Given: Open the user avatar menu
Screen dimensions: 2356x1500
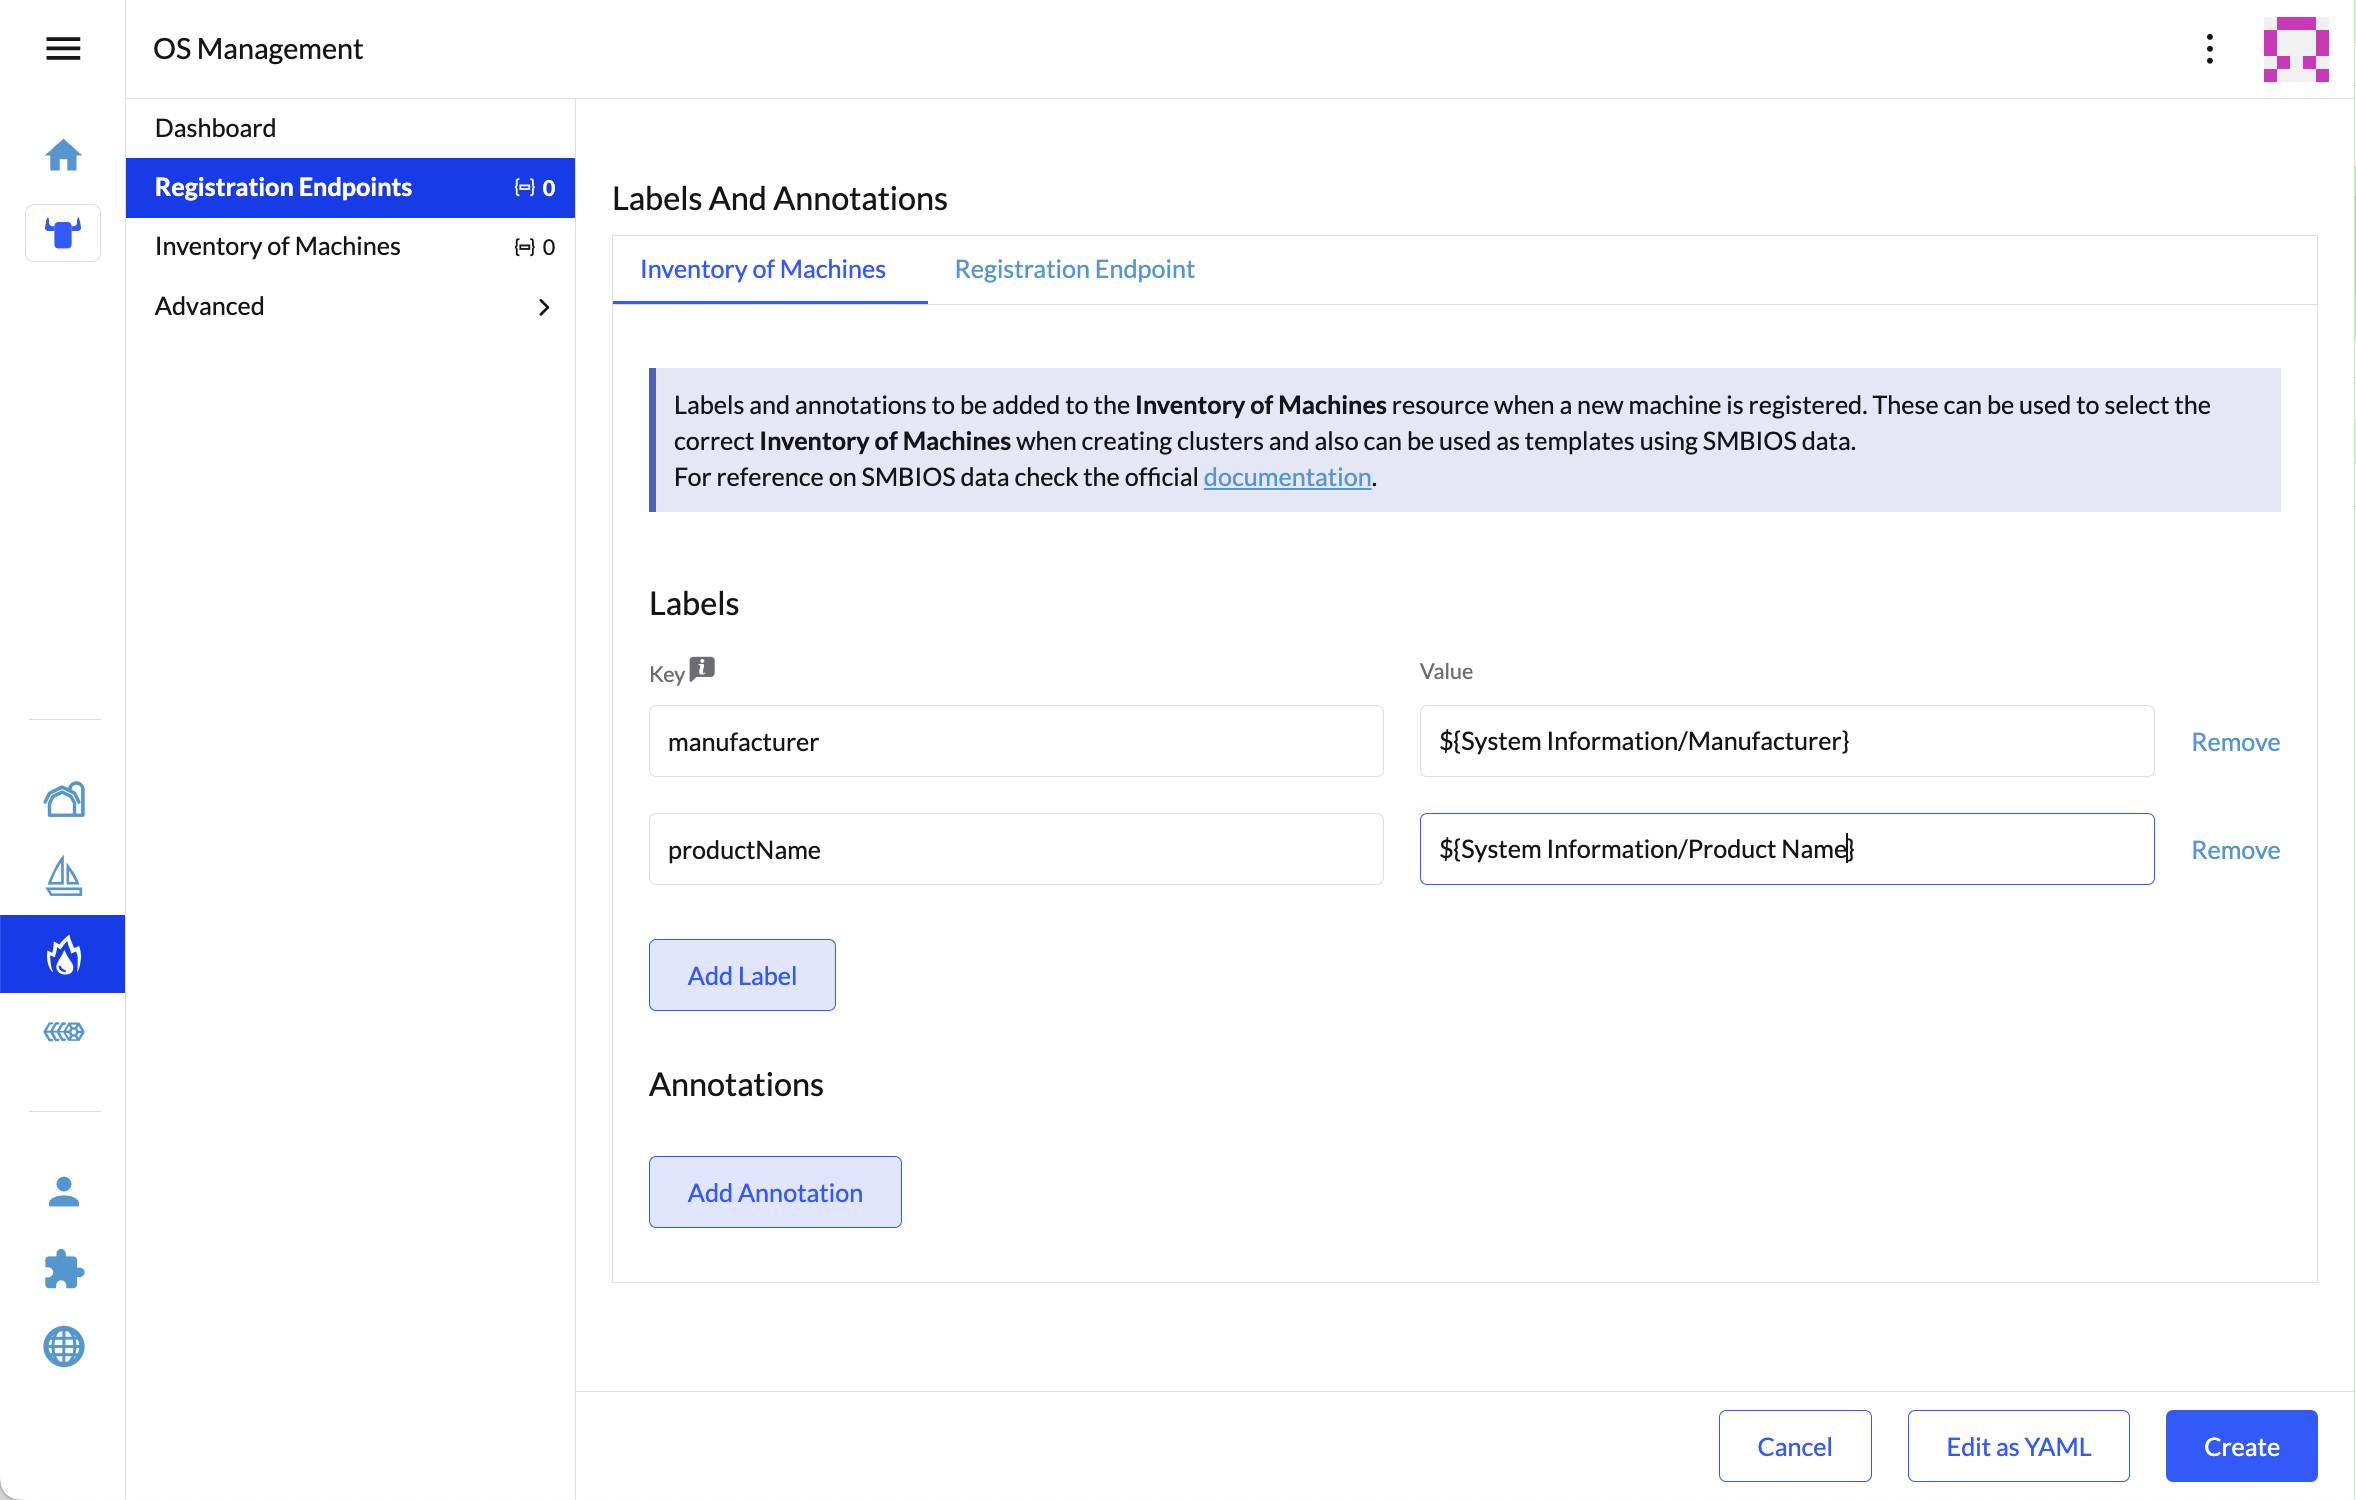Looking at the screenshot, I should (x=2296, y=49).
